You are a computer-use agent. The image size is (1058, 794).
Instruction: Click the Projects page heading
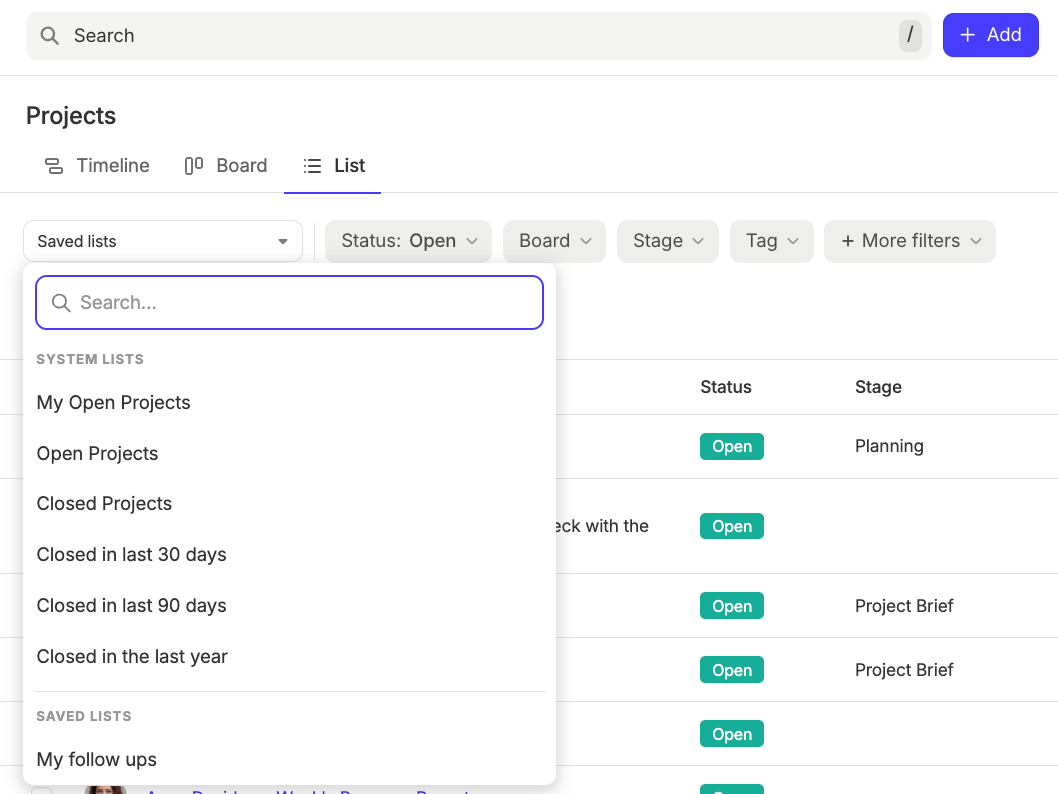(x=71, y=116)
